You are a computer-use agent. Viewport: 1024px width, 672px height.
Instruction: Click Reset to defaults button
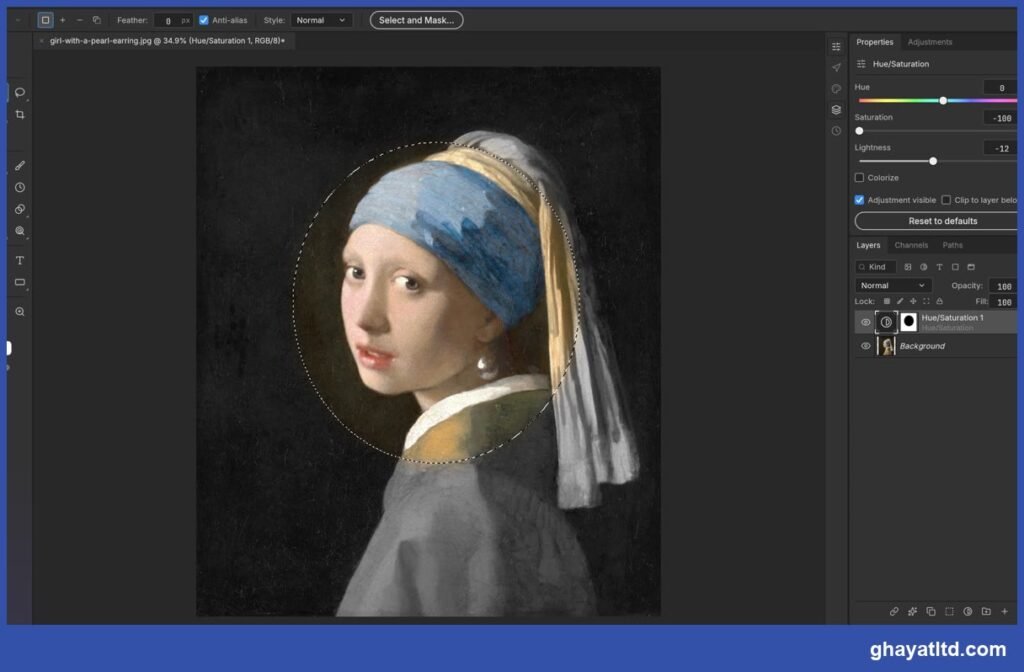(936, 221)
